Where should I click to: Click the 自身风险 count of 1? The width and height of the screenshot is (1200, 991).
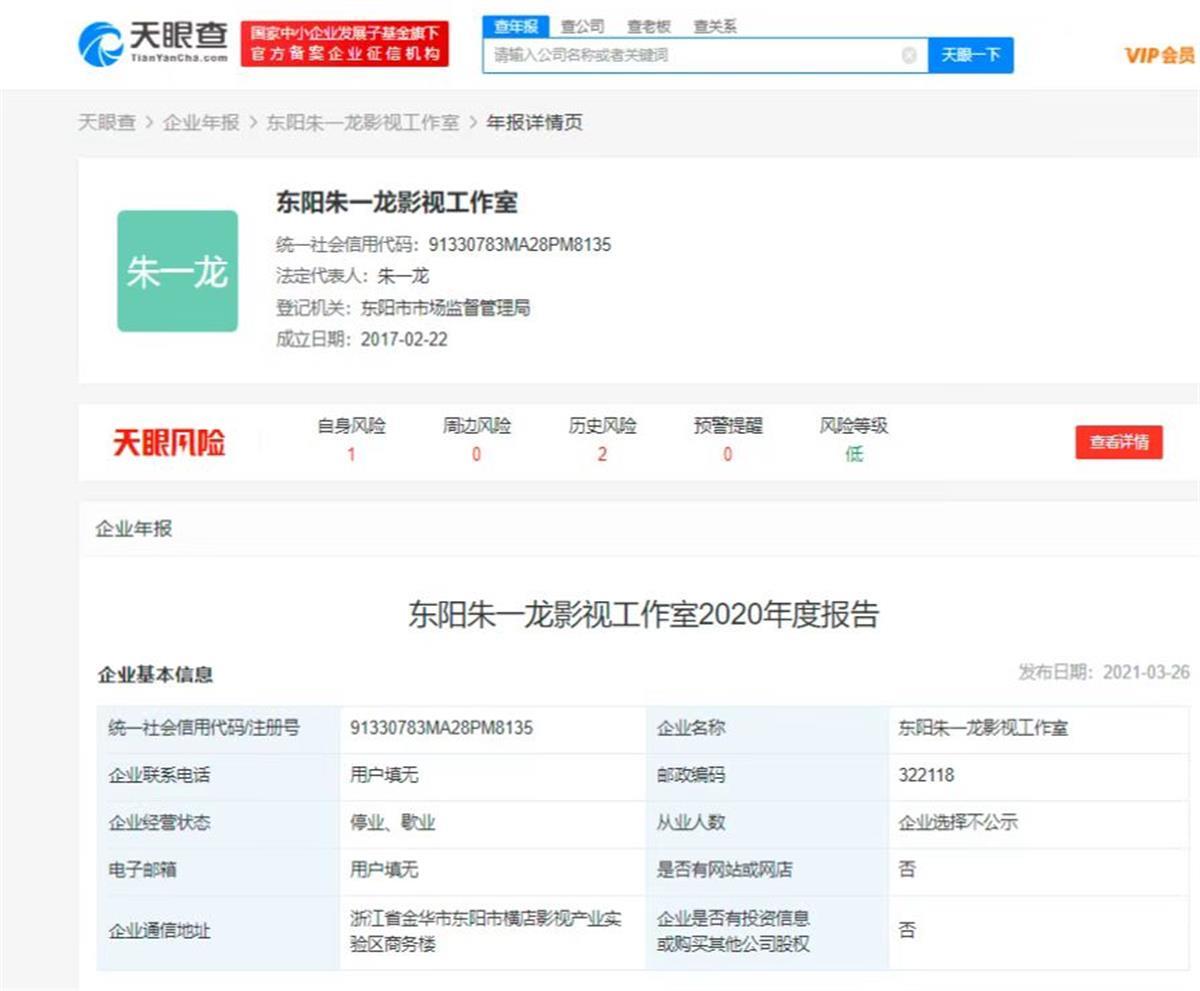click(351, 454)
